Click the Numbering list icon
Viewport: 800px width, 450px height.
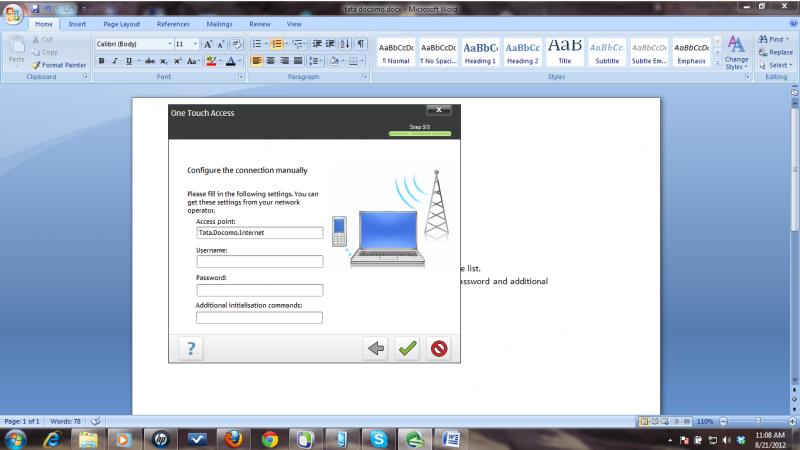coord(277,44)
